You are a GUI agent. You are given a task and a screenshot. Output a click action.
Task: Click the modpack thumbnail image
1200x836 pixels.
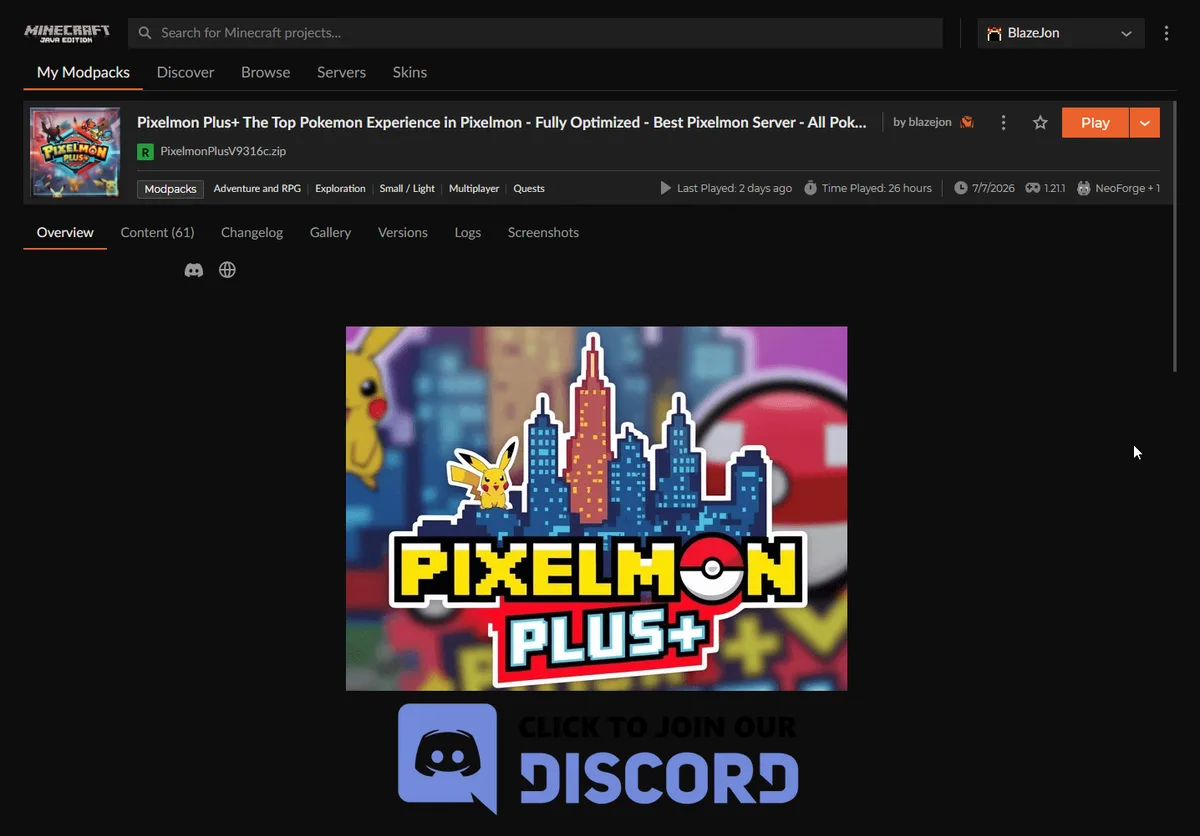click(75, 152)
